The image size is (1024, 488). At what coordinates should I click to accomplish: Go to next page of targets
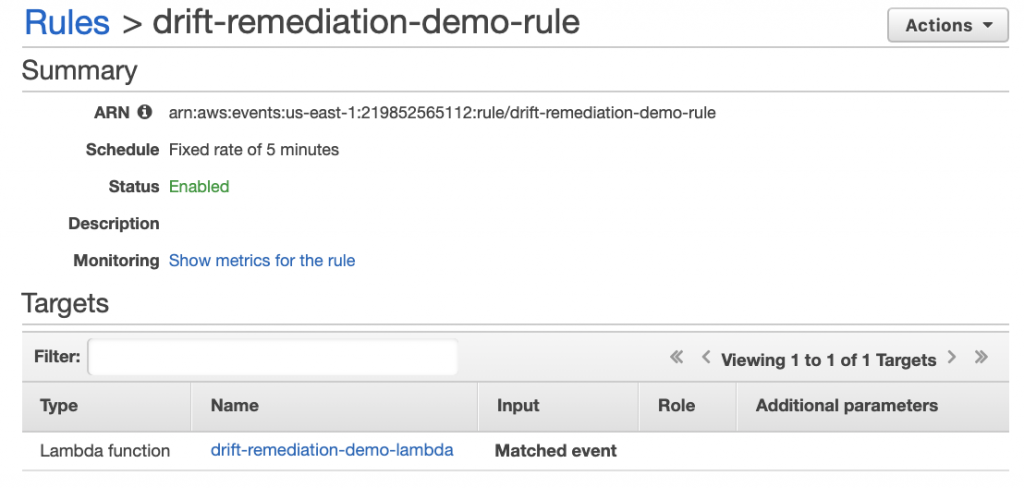[952, 357]
